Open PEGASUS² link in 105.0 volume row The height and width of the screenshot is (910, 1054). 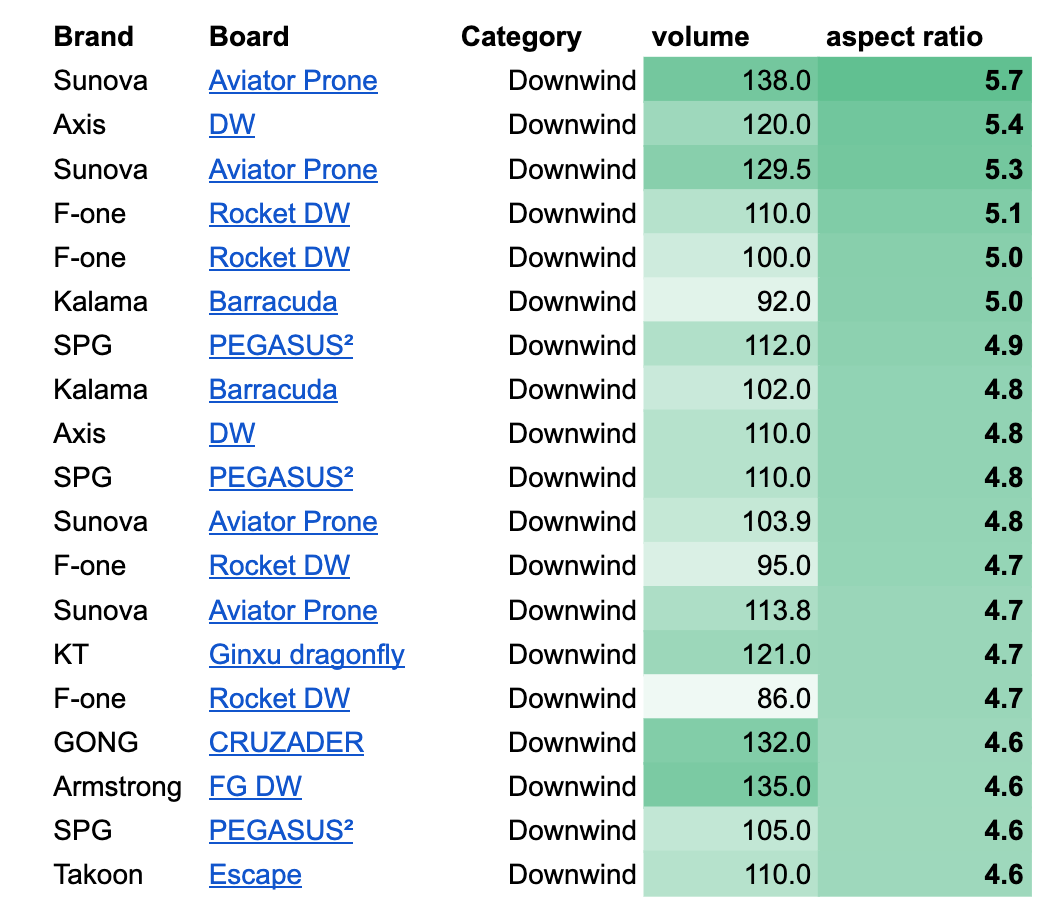coord(281,831)
